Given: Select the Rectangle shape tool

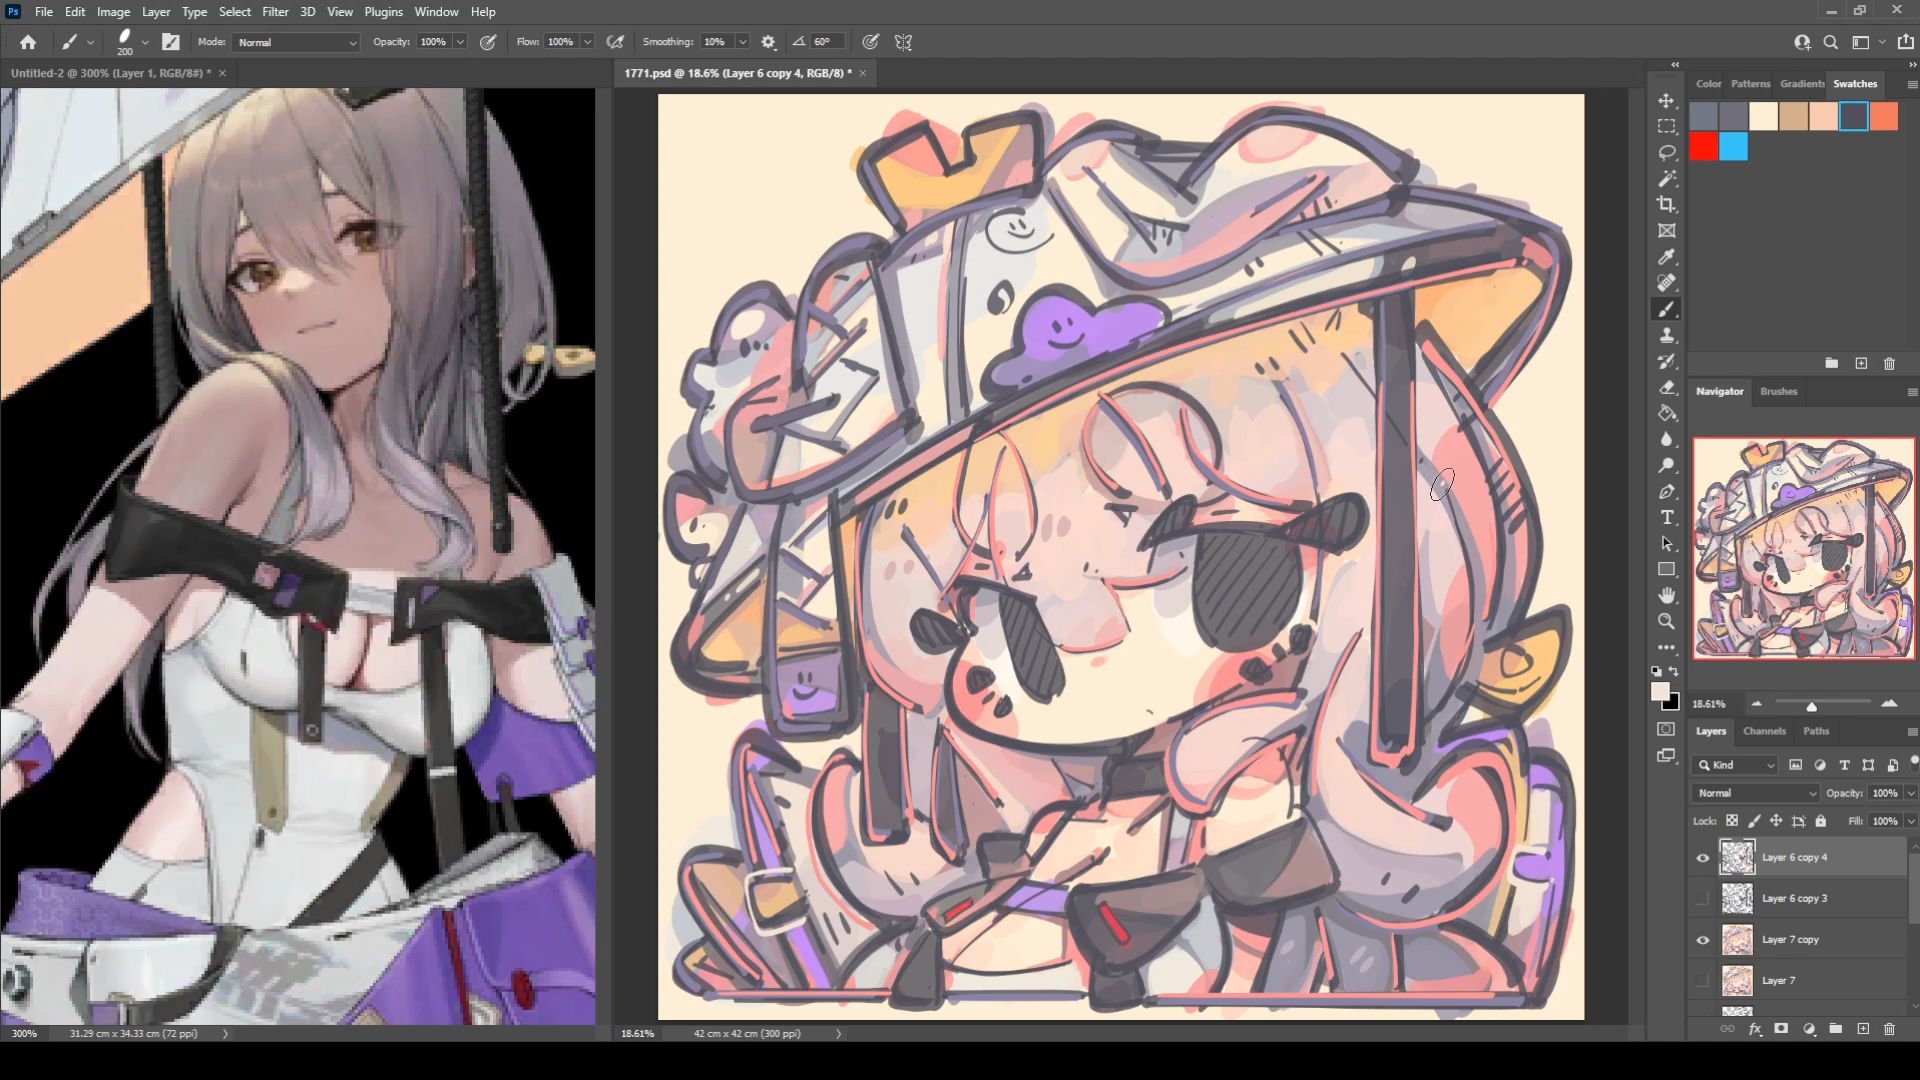Looking at the screenshot, I should [x=1666, y=569].
